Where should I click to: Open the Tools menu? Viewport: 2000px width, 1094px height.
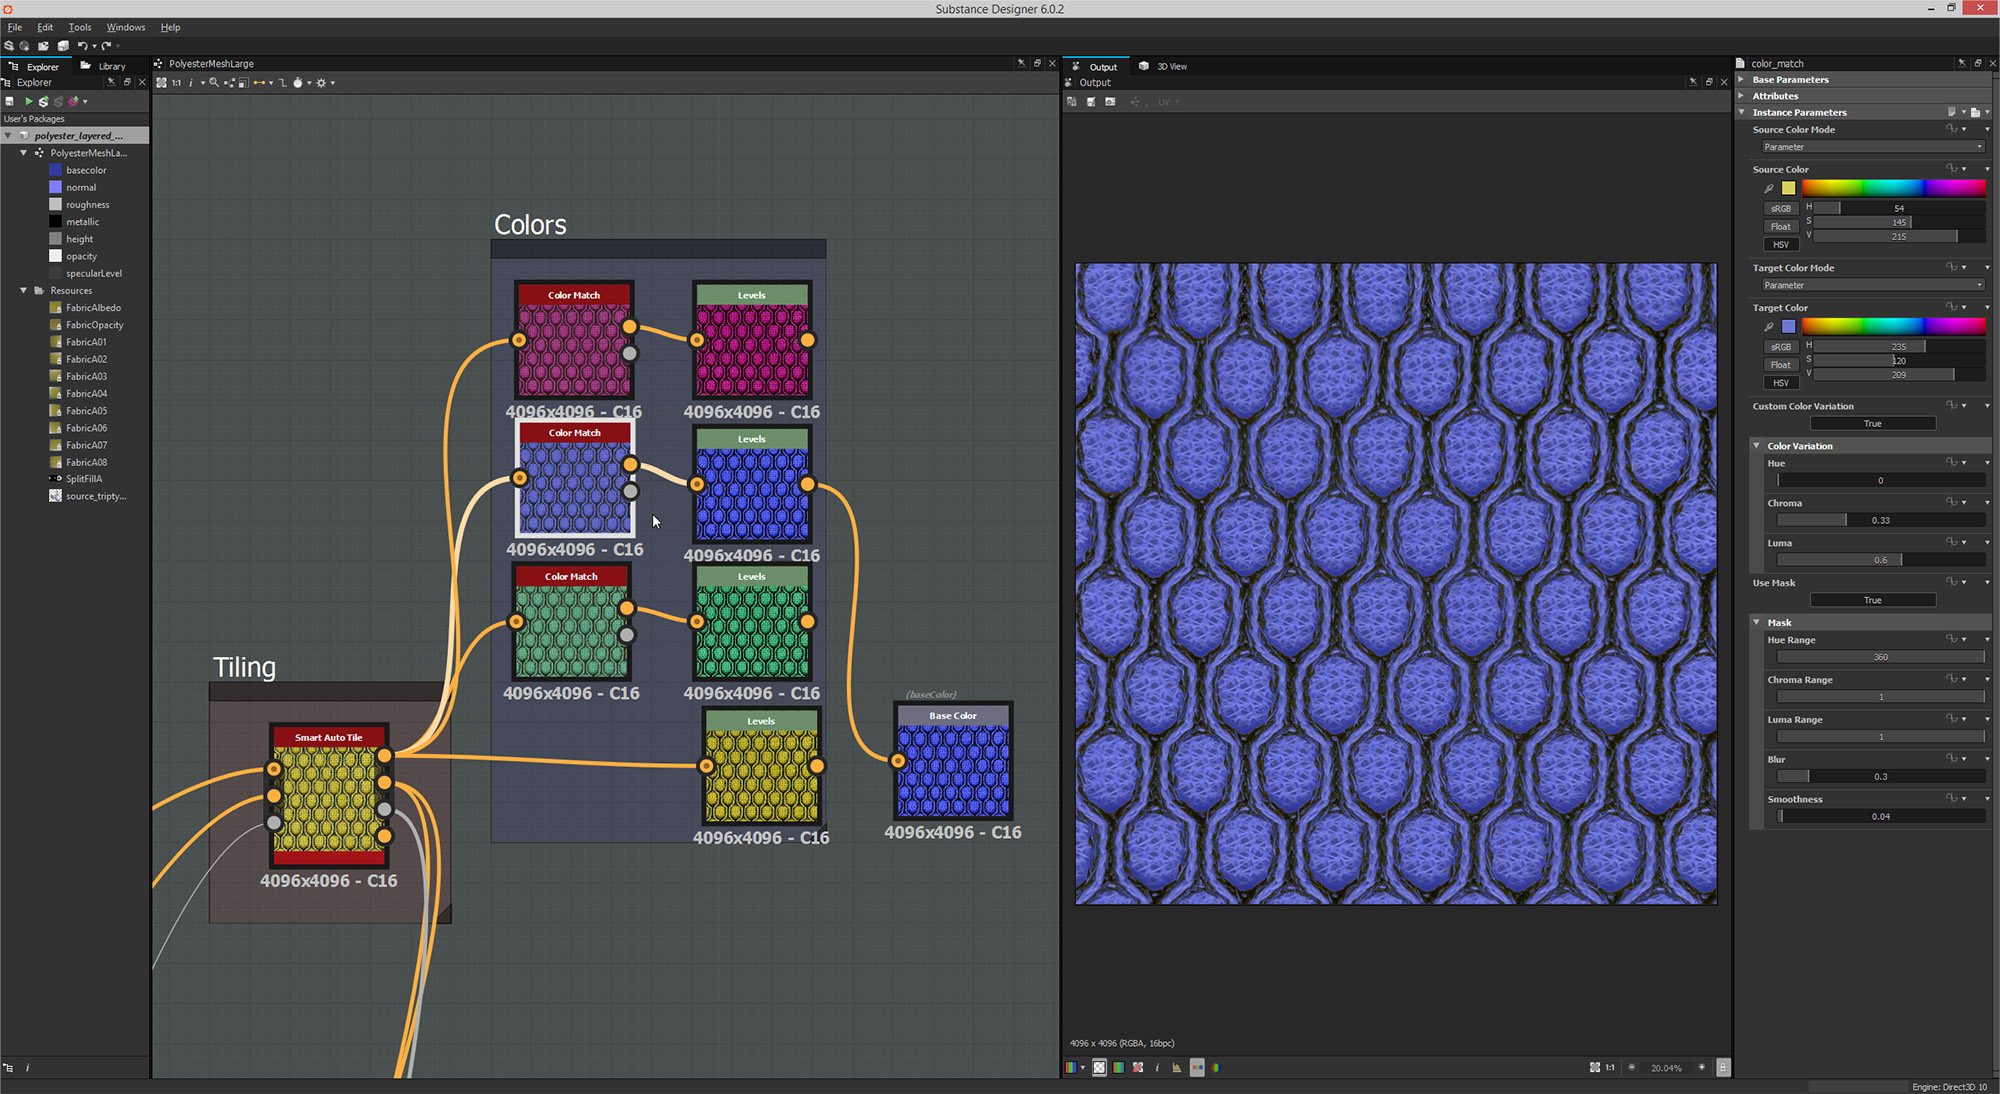tap(79, 27)
